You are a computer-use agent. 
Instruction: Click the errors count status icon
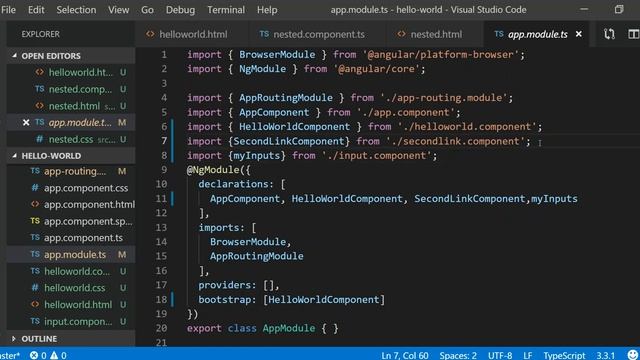tap(38, 355)
